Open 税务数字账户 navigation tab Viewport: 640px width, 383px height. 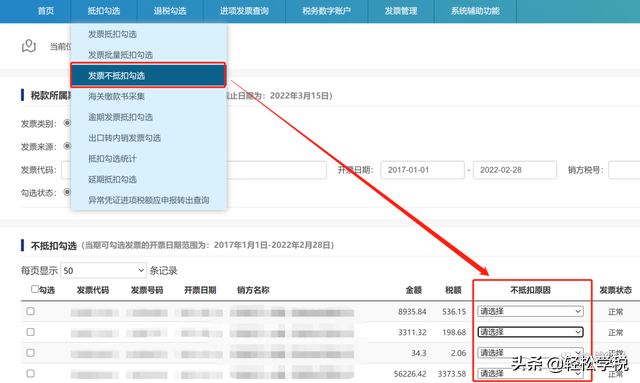[x=327, y=11]
